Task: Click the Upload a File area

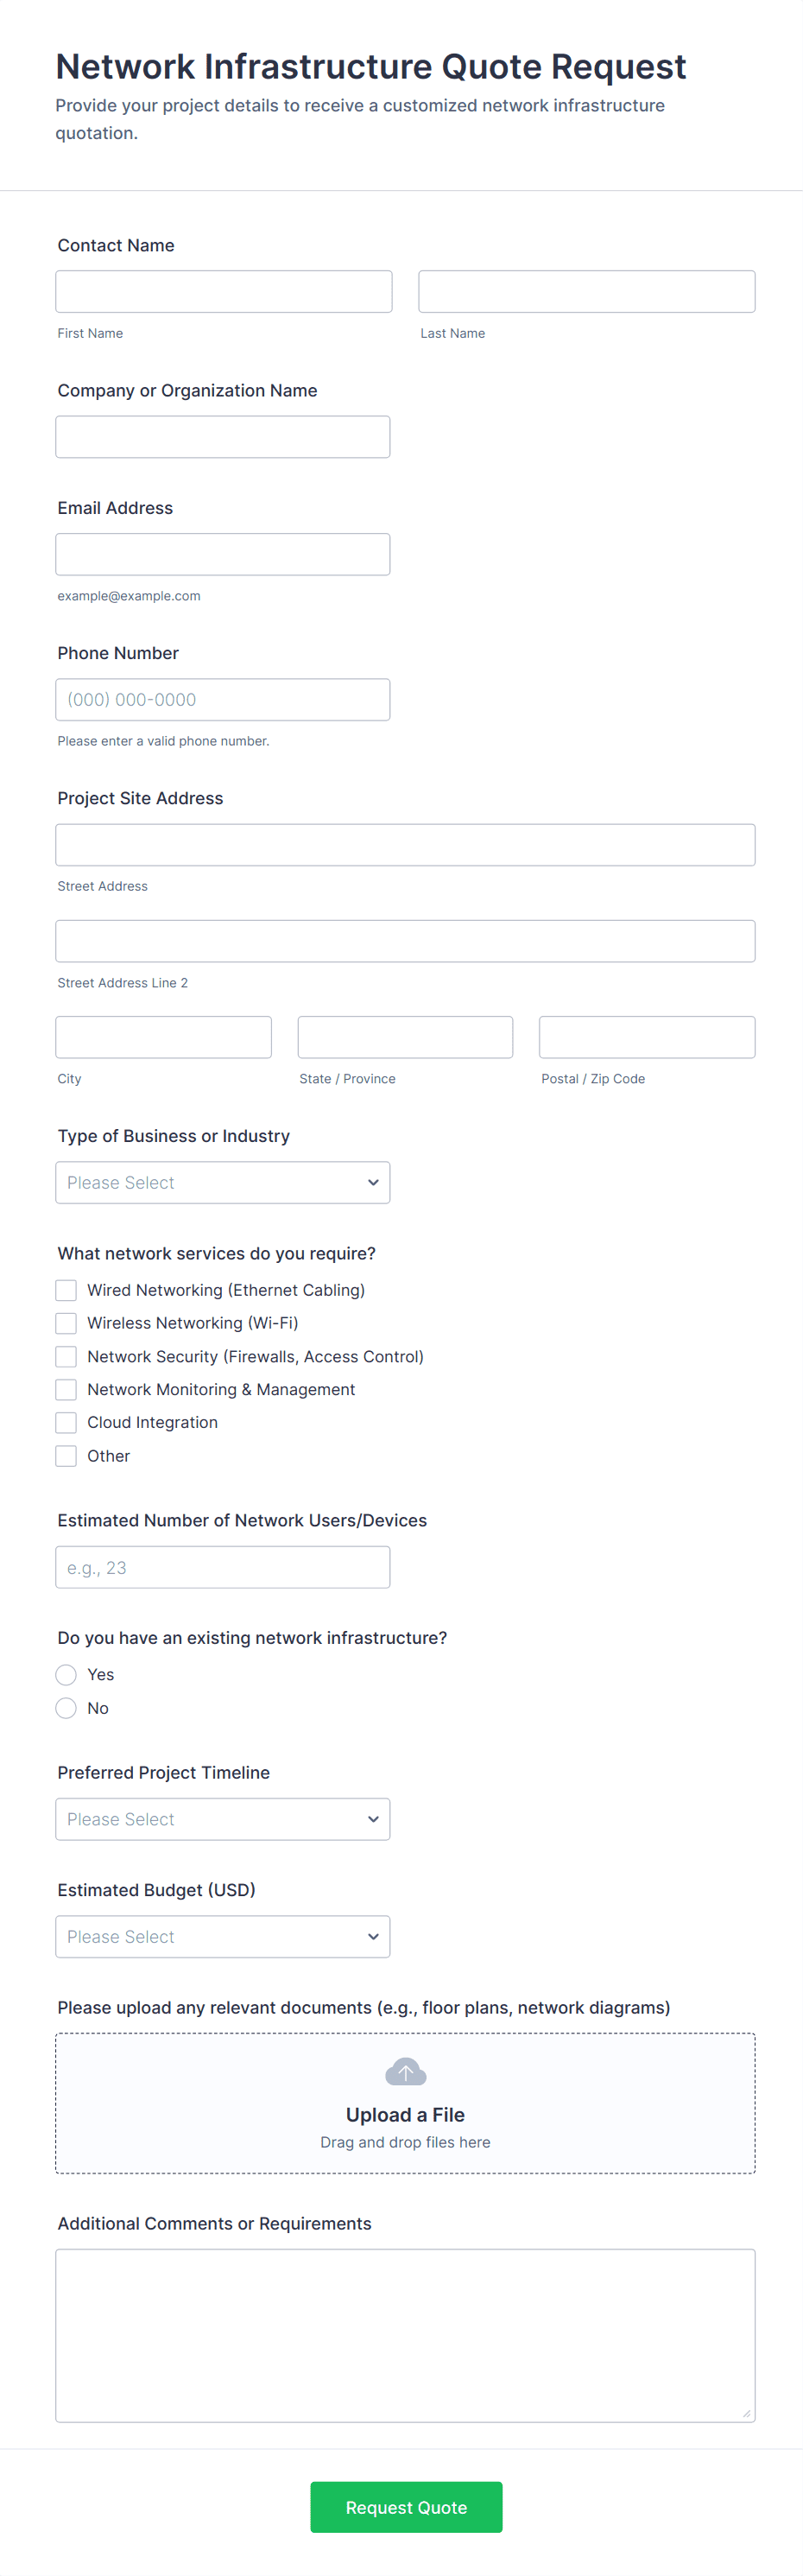Action: coord(405,2116)
